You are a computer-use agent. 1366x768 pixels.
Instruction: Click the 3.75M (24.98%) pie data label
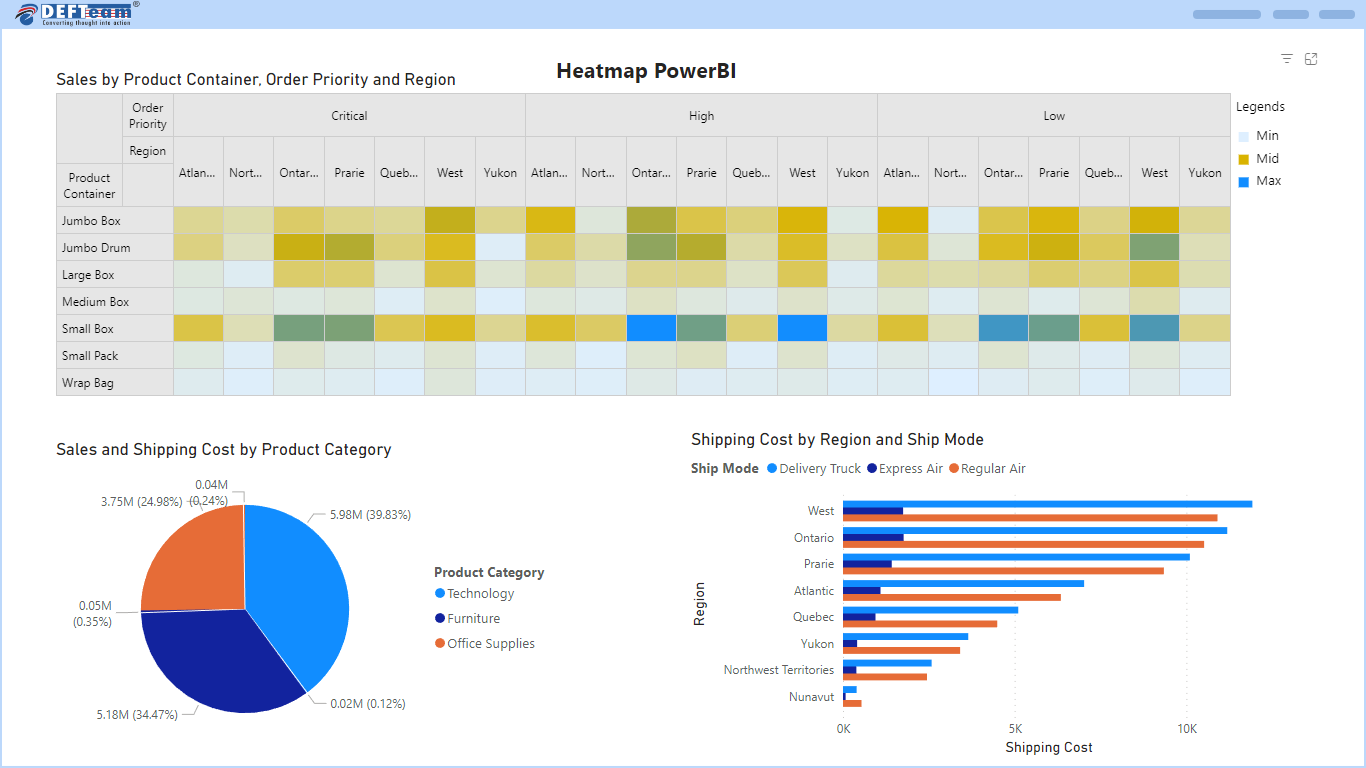[x=141, y=501]
